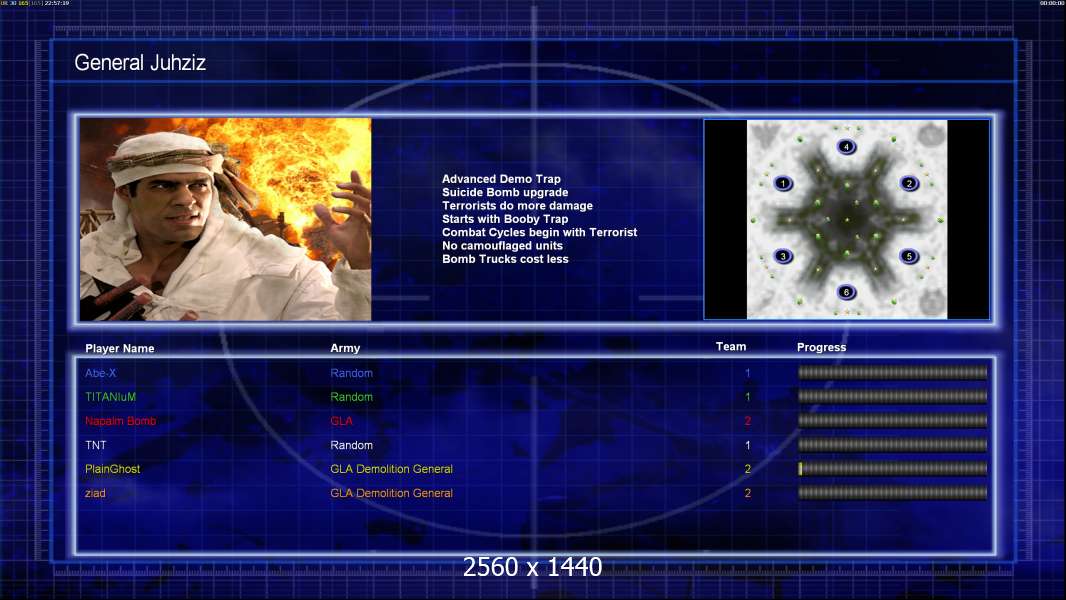This screenshot has width=1066, height=600.
Task: Select player name TITANIuM
Action: [110, 397]
